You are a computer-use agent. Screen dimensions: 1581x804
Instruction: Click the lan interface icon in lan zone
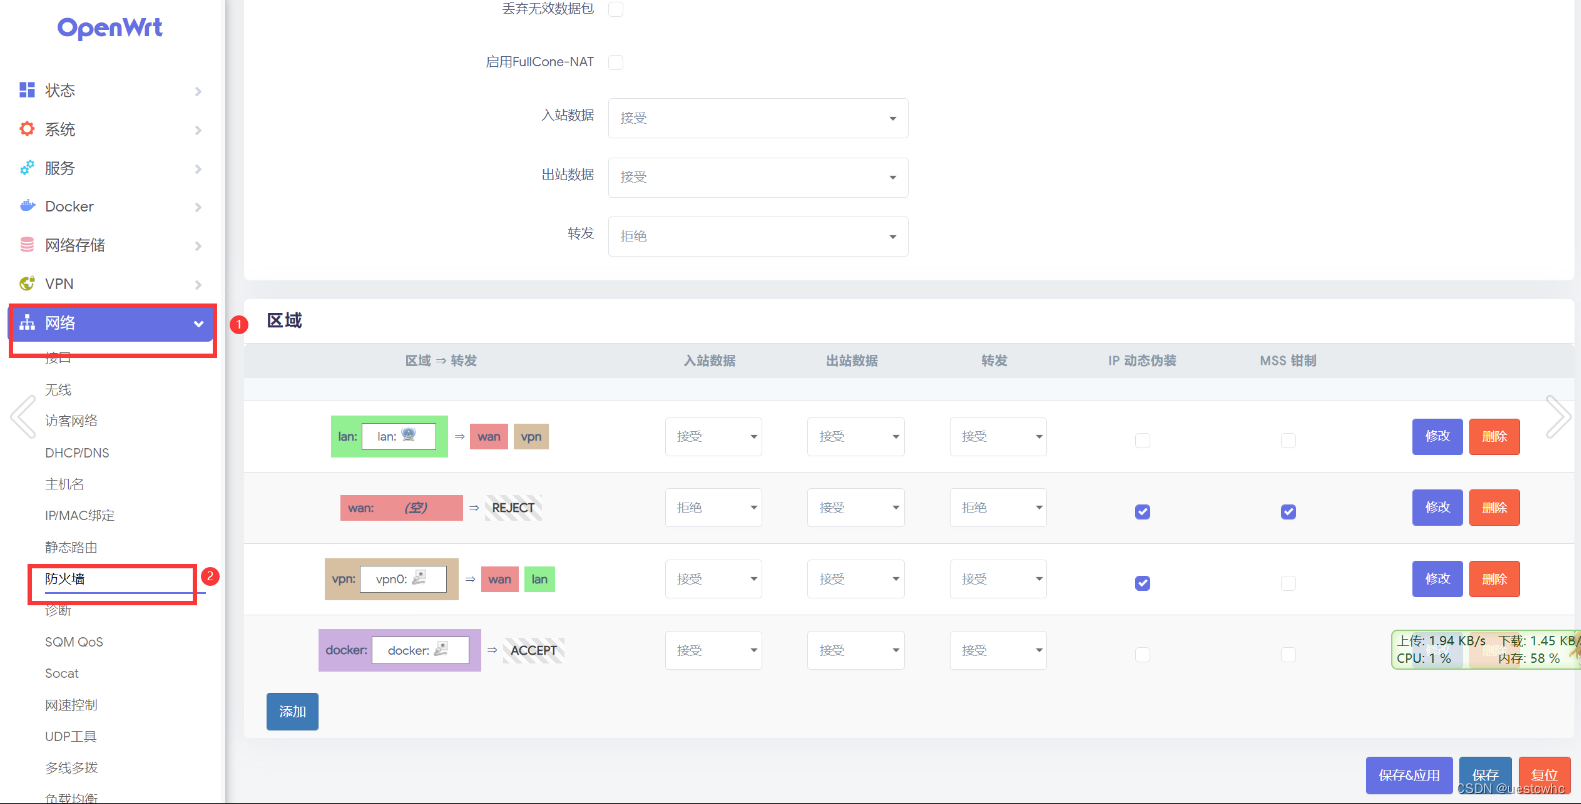pyautogui.click(x=408, y=435)
